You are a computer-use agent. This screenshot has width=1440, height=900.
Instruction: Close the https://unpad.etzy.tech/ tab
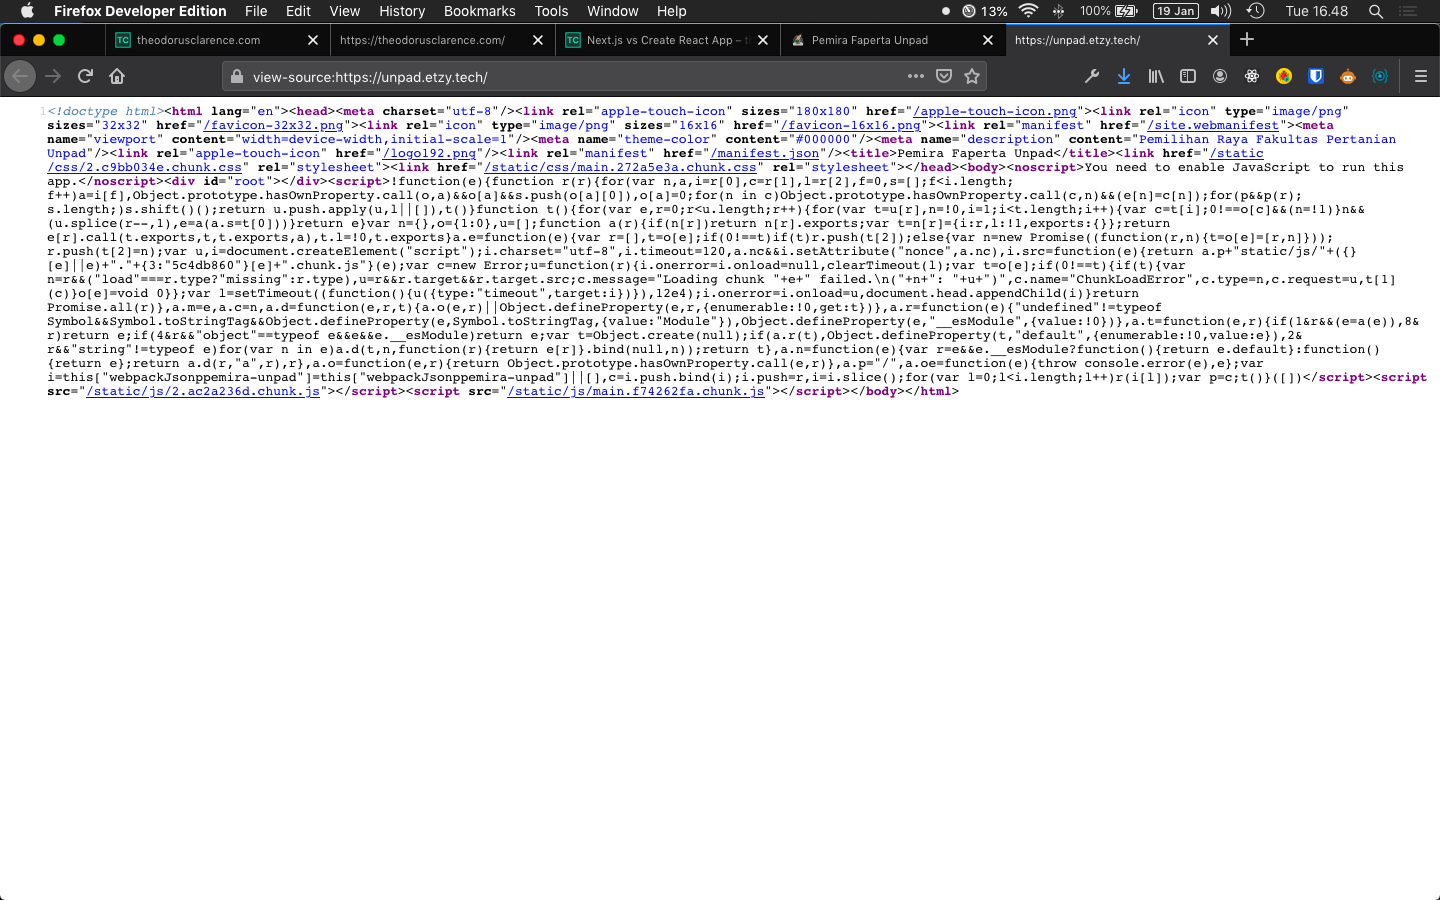(1213, 40)
